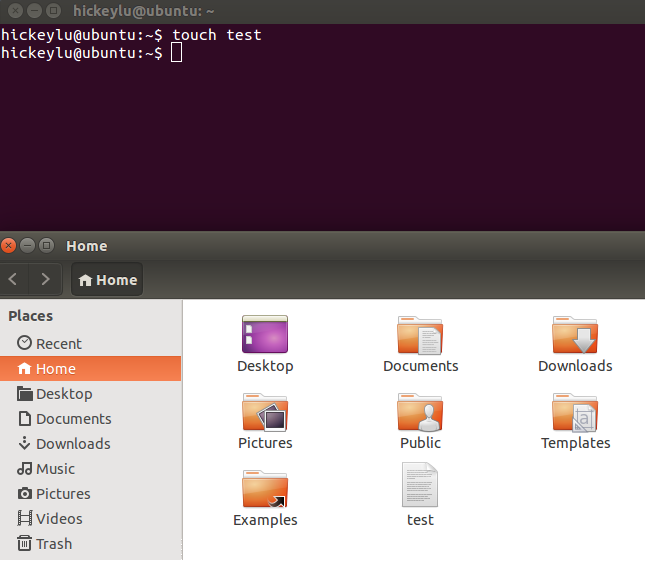Select the Examples shortcut folder

coord(265,489)
